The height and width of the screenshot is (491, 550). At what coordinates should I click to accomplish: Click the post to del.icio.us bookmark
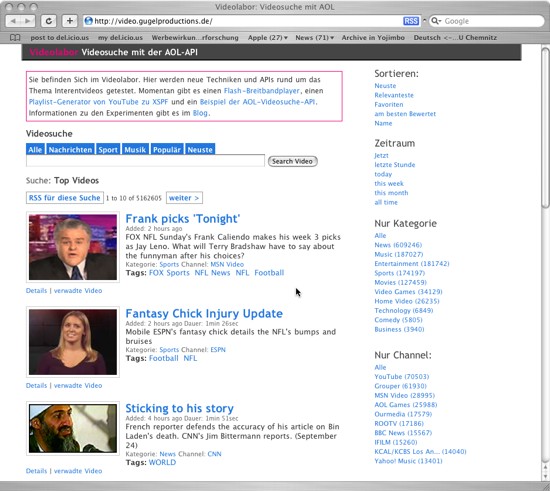click(x=60, y=38)
